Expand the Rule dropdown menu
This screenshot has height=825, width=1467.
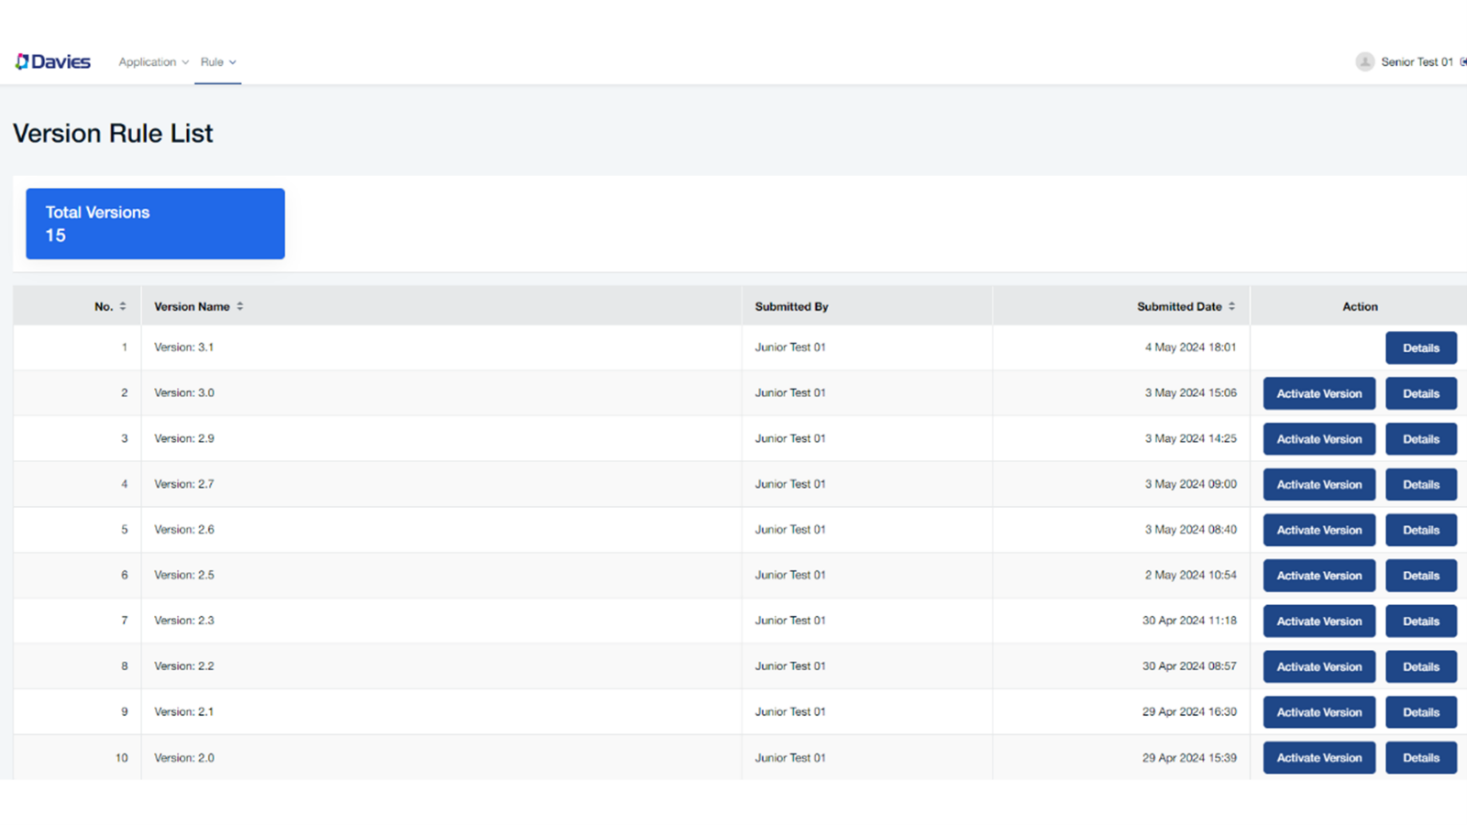218,62
